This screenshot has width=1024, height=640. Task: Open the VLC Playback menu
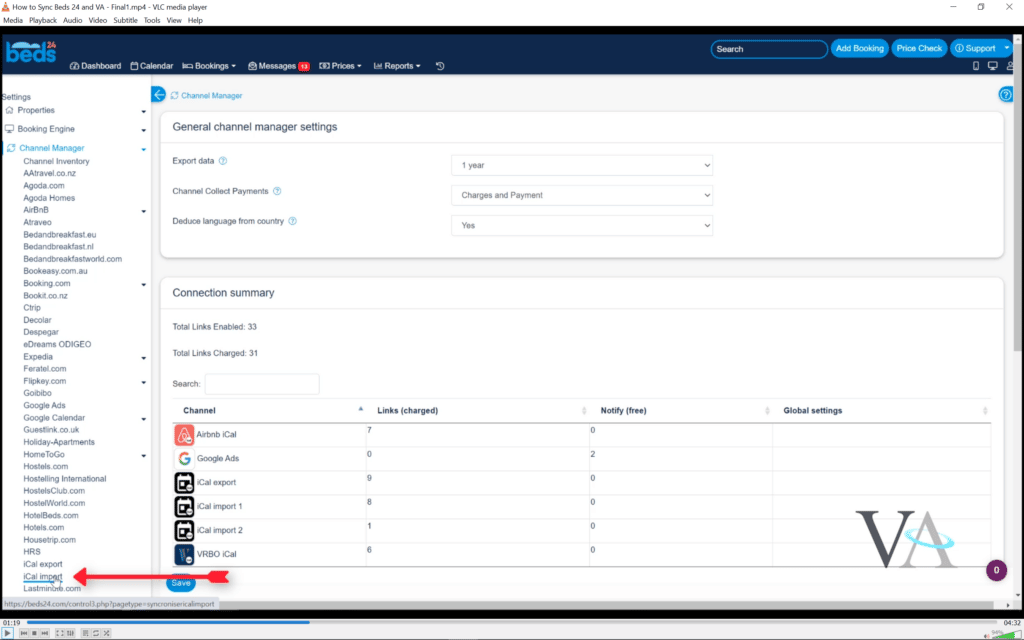click(x=43, y=20)
